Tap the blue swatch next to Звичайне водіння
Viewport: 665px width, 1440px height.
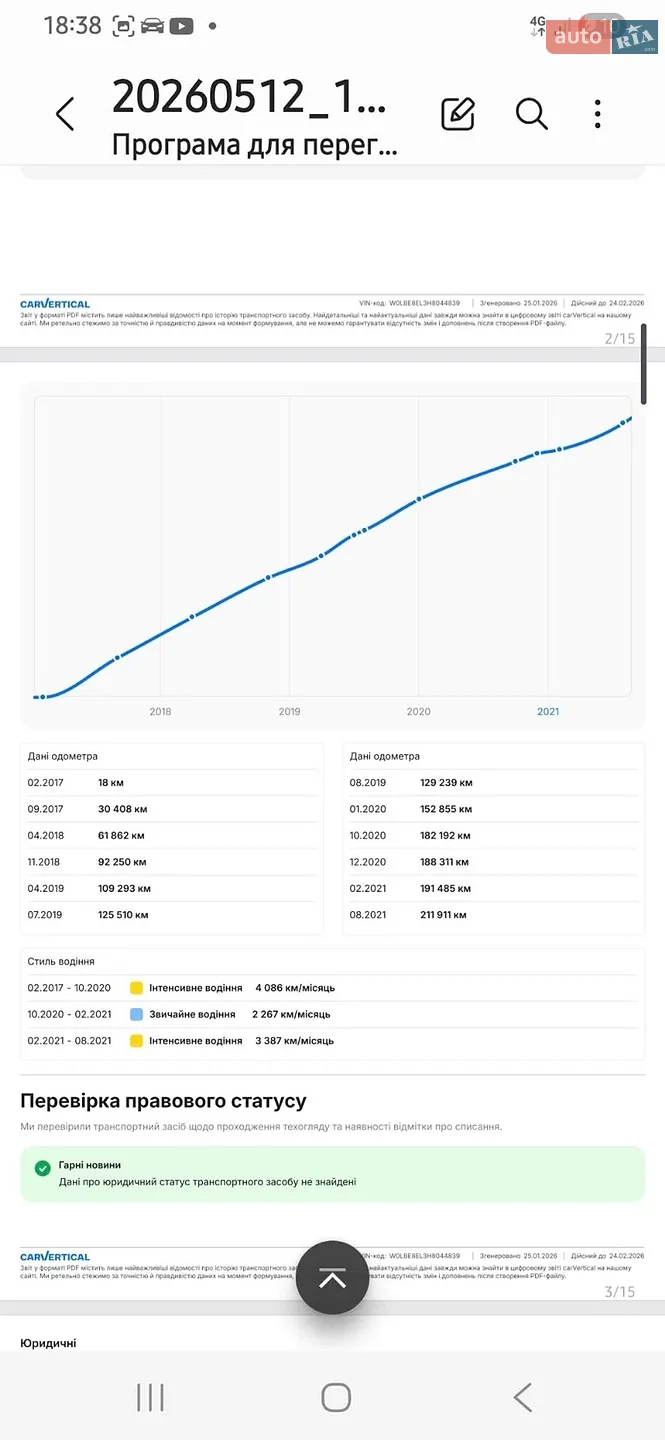point(136,1014)
